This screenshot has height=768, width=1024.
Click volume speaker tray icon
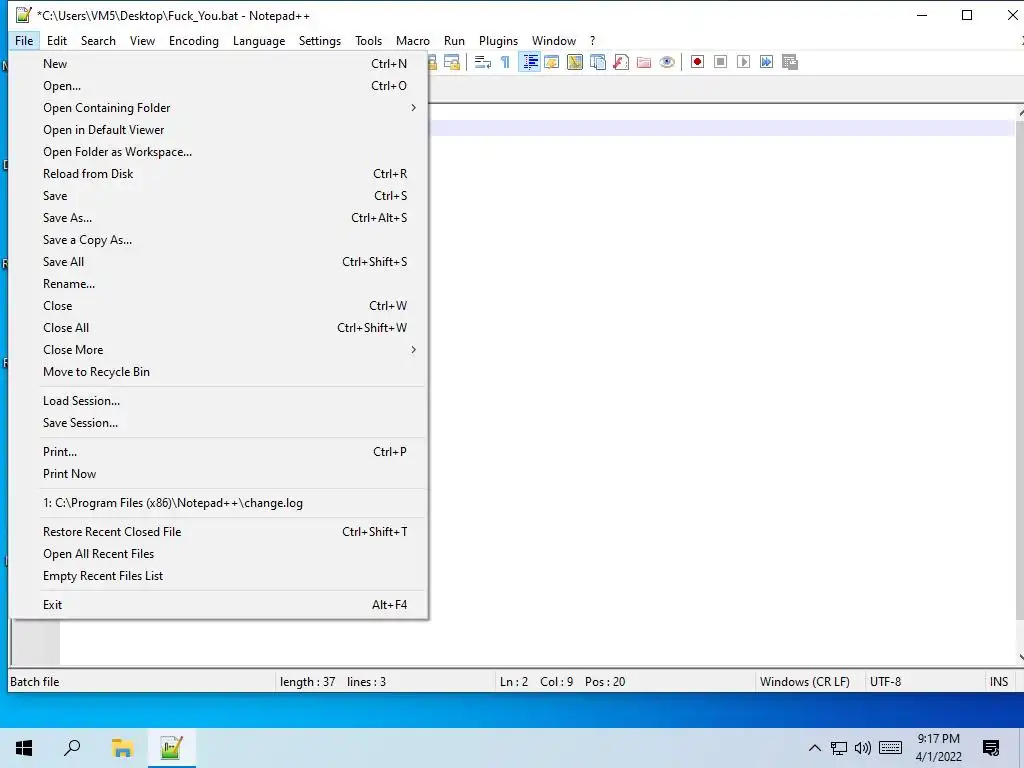tap(863, 748)
